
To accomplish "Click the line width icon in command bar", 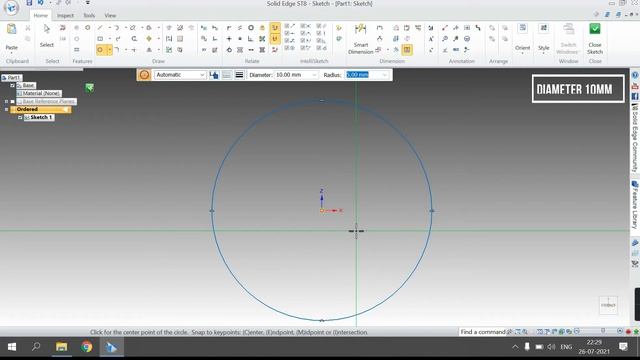I will pos(240,75).
